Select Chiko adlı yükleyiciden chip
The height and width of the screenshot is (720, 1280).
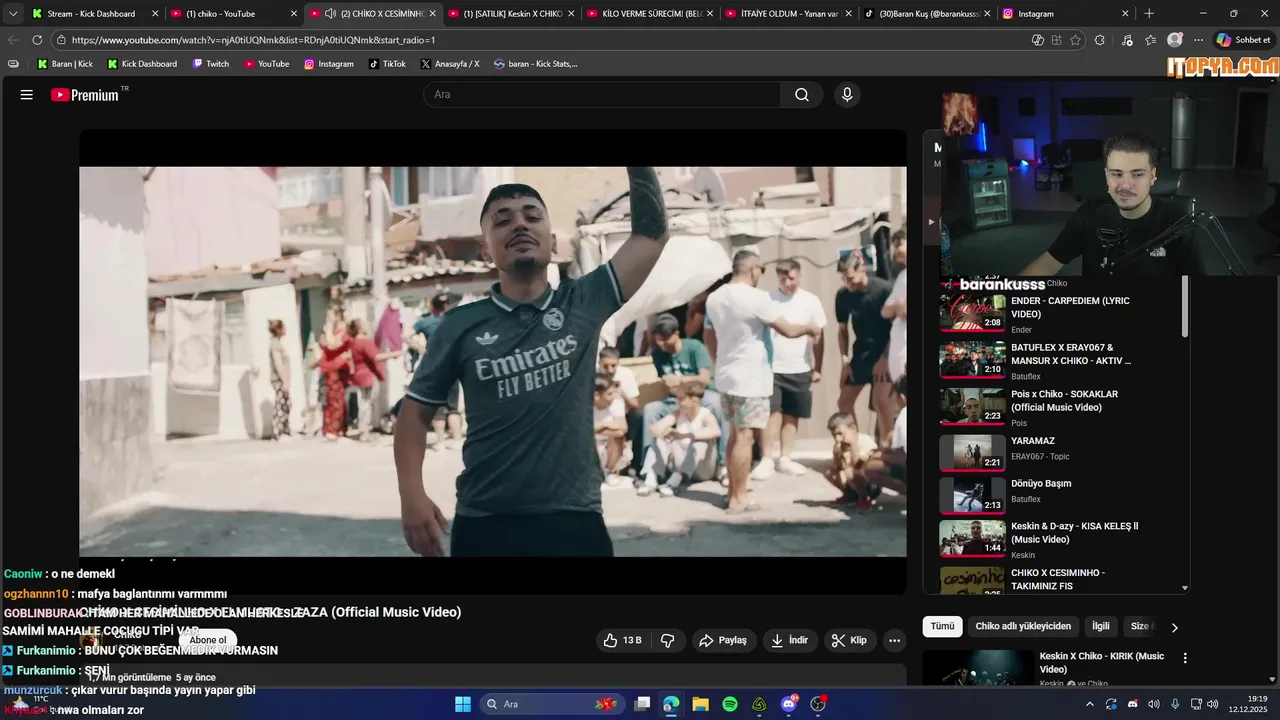click(1023, 626)
